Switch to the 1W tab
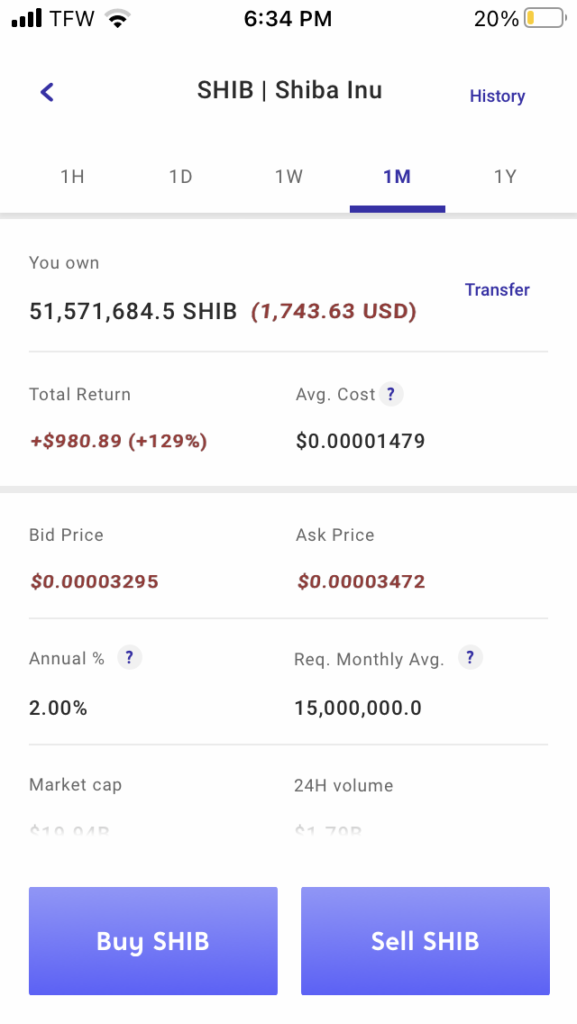The height and width of the screenshot is (1024, 577). click(288, 177)
